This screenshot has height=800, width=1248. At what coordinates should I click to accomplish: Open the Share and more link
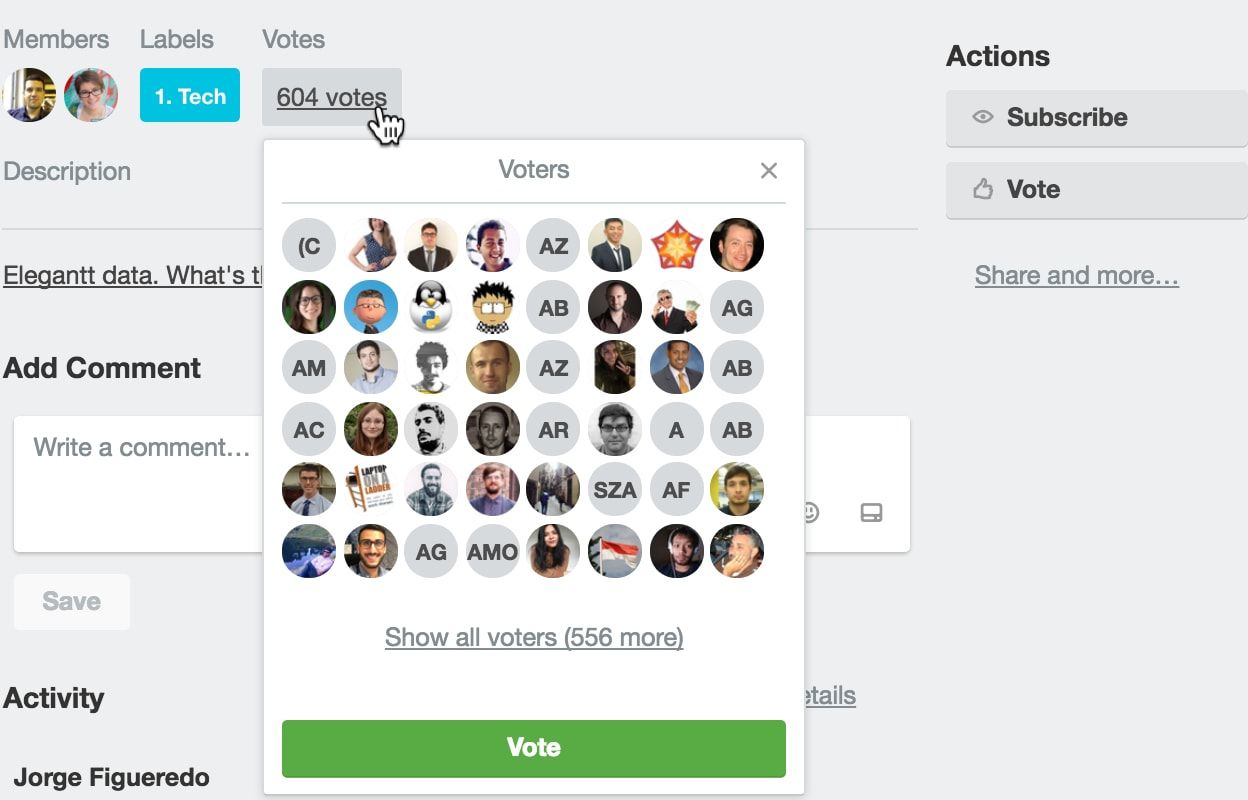click(1077, 275)
